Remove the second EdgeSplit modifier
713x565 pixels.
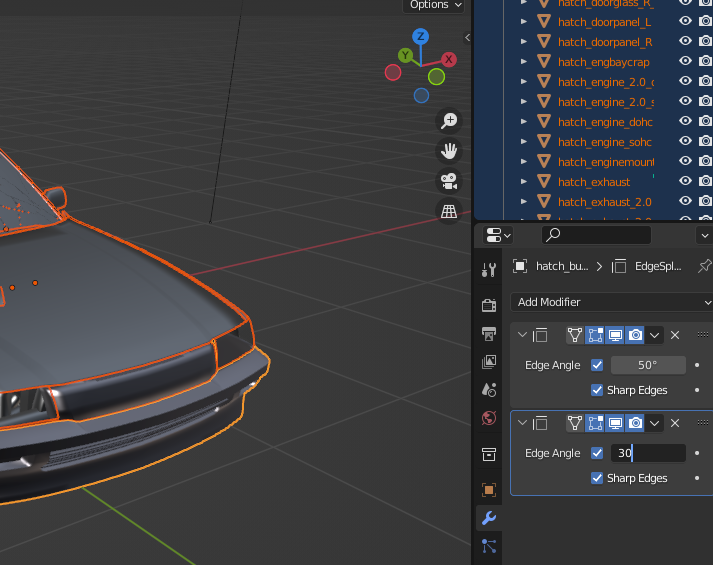pos(675,423)
